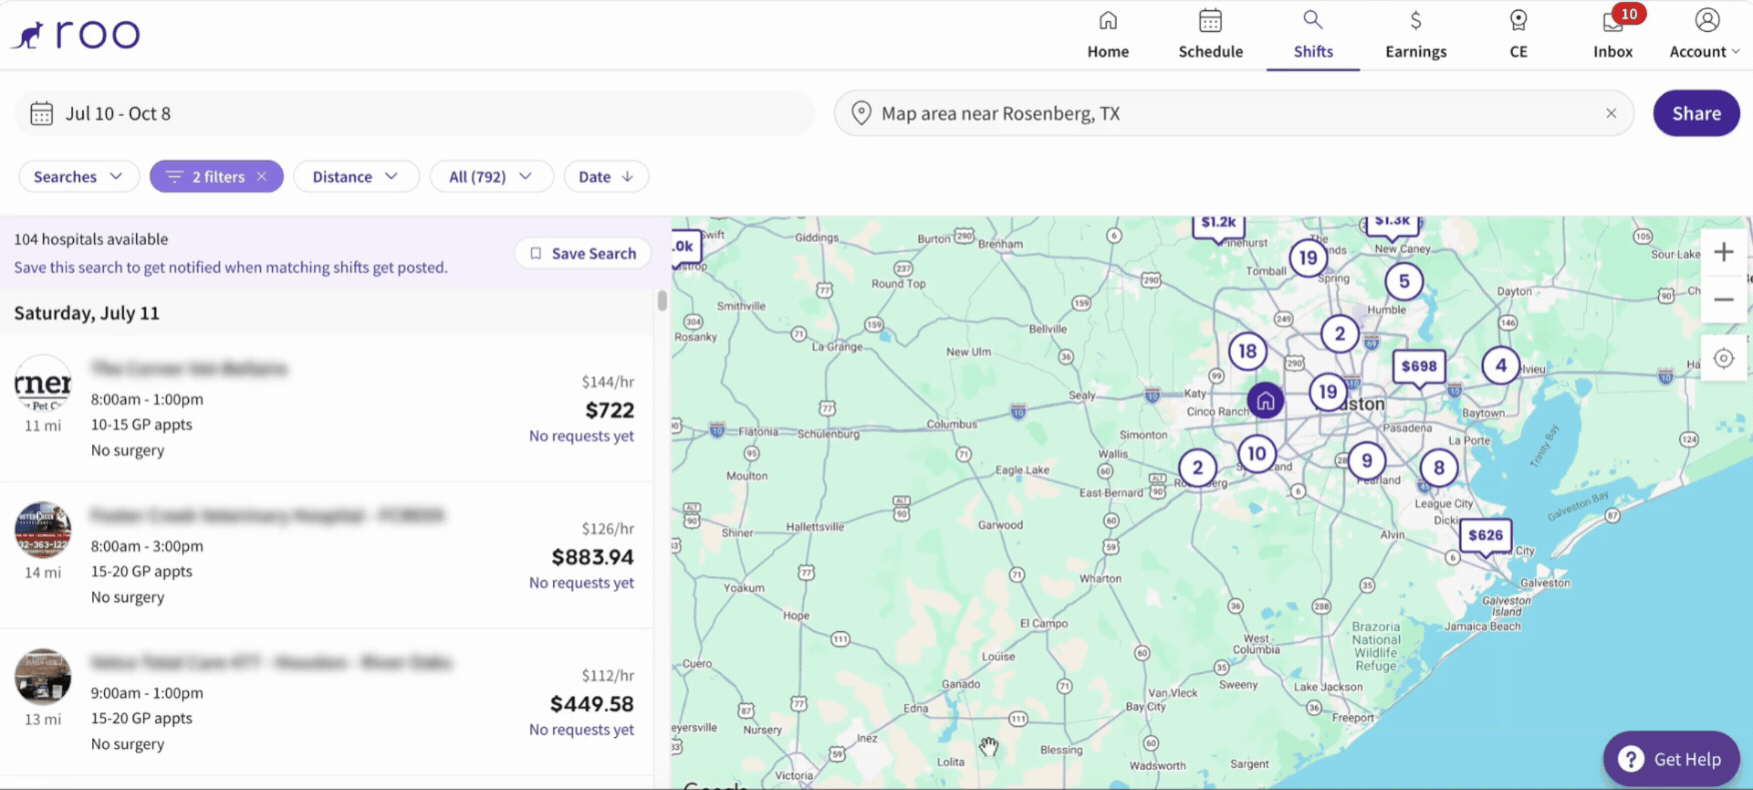Remove the 2 filters chip
This screenshot has height=790, width=1753.
pyautogui.click(x=262, y=176)
